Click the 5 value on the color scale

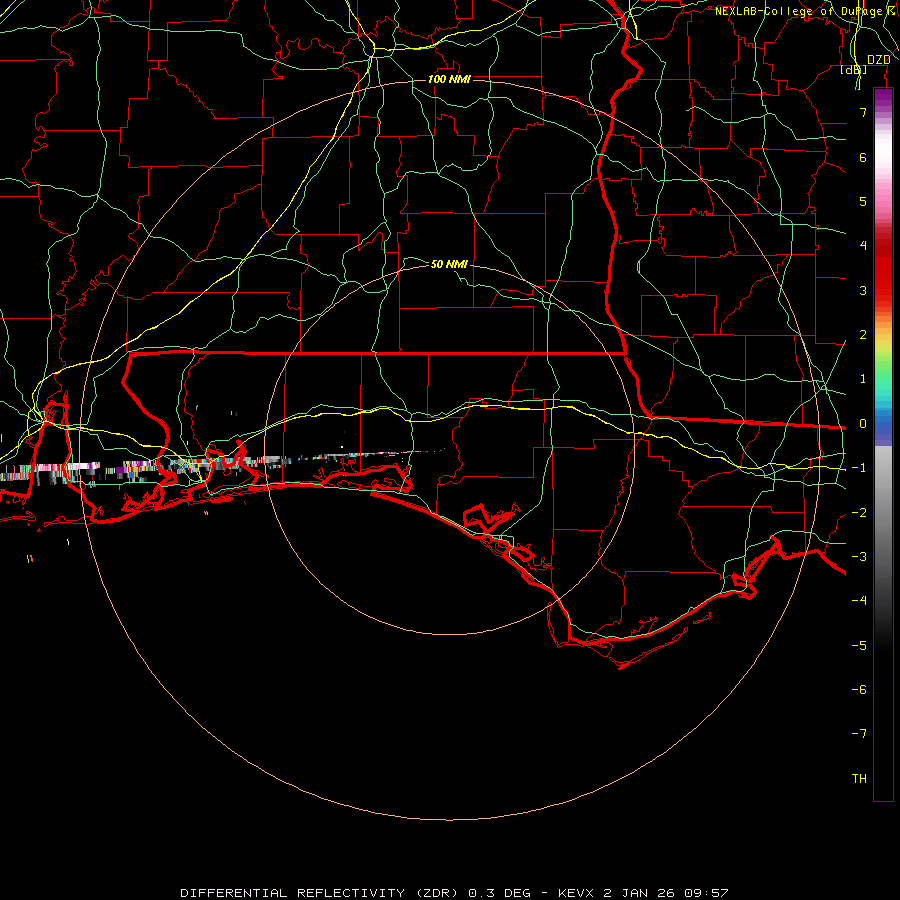[x=863, y=201]
